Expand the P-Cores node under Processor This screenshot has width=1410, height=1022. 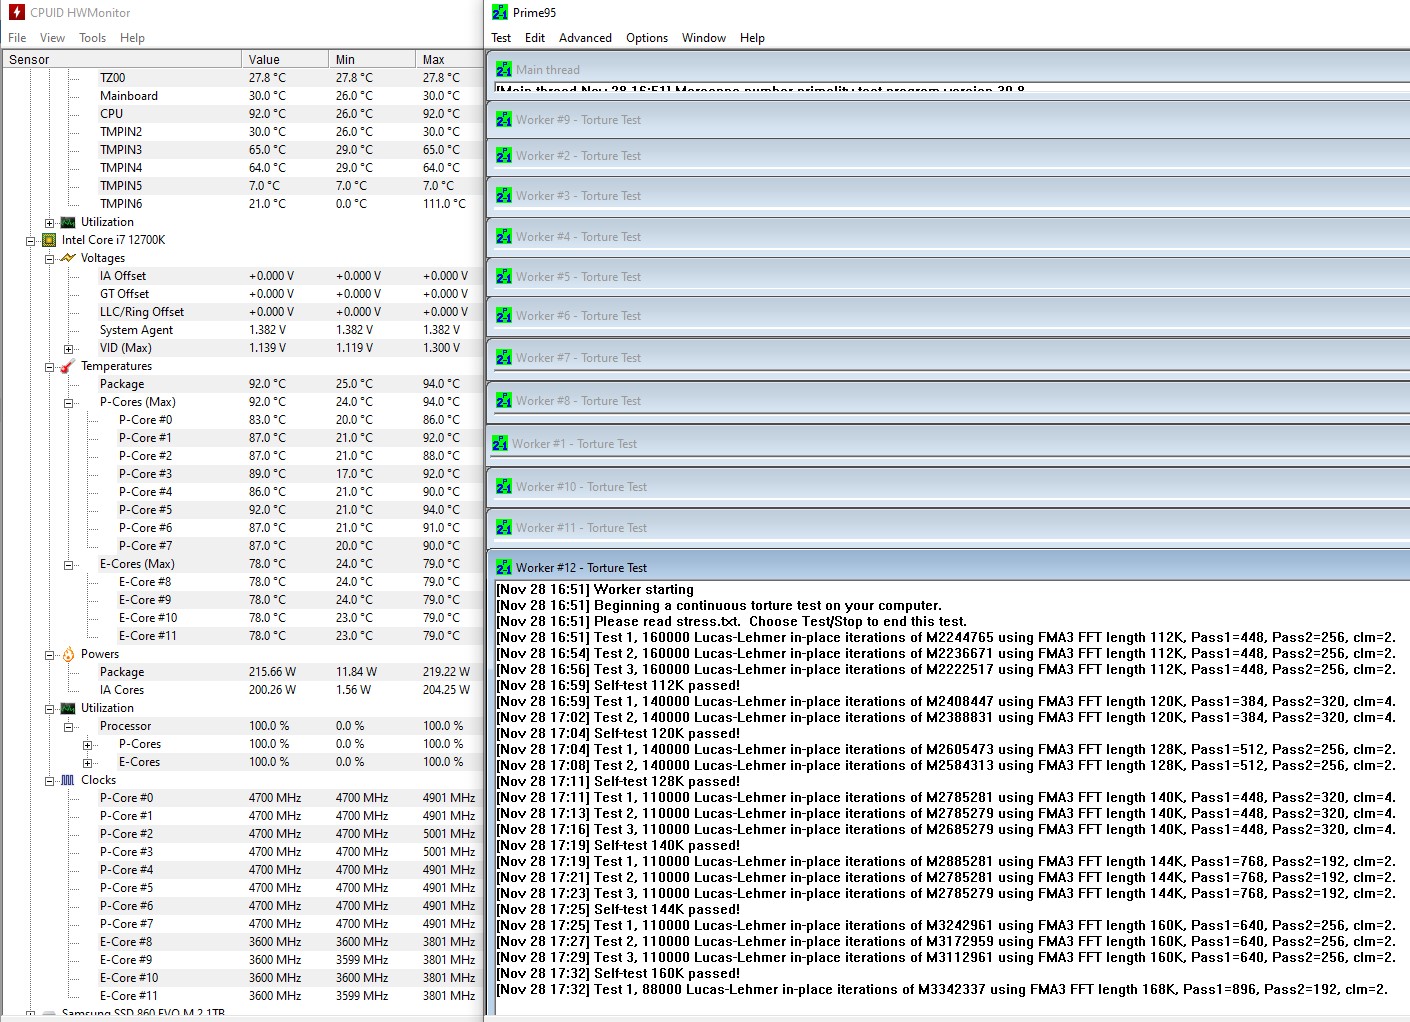tap(87, 745)
